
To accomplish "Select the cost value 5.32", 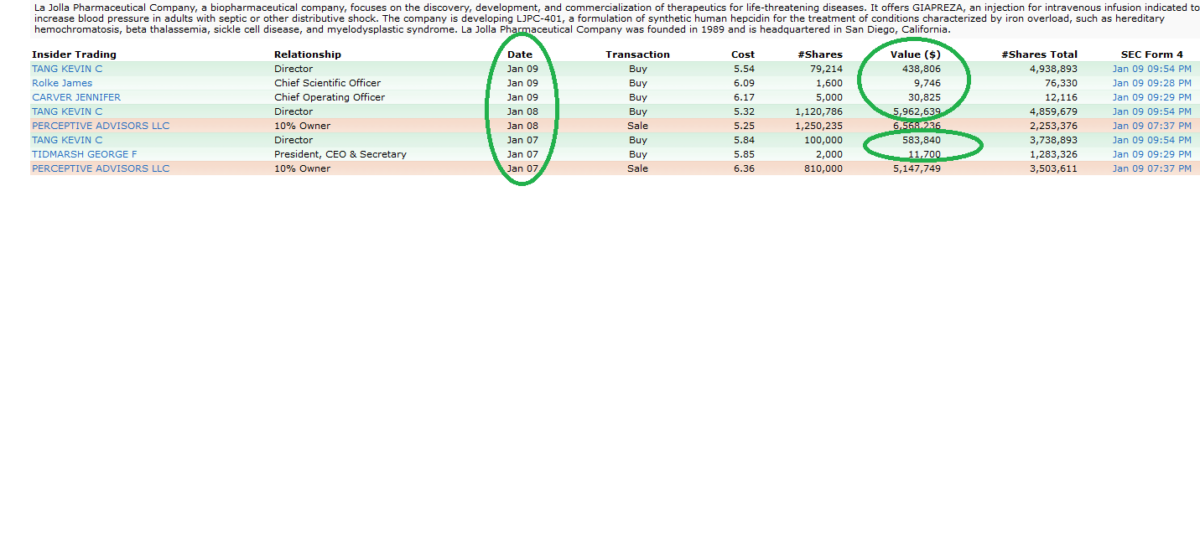I will click(x=743, y=112).
